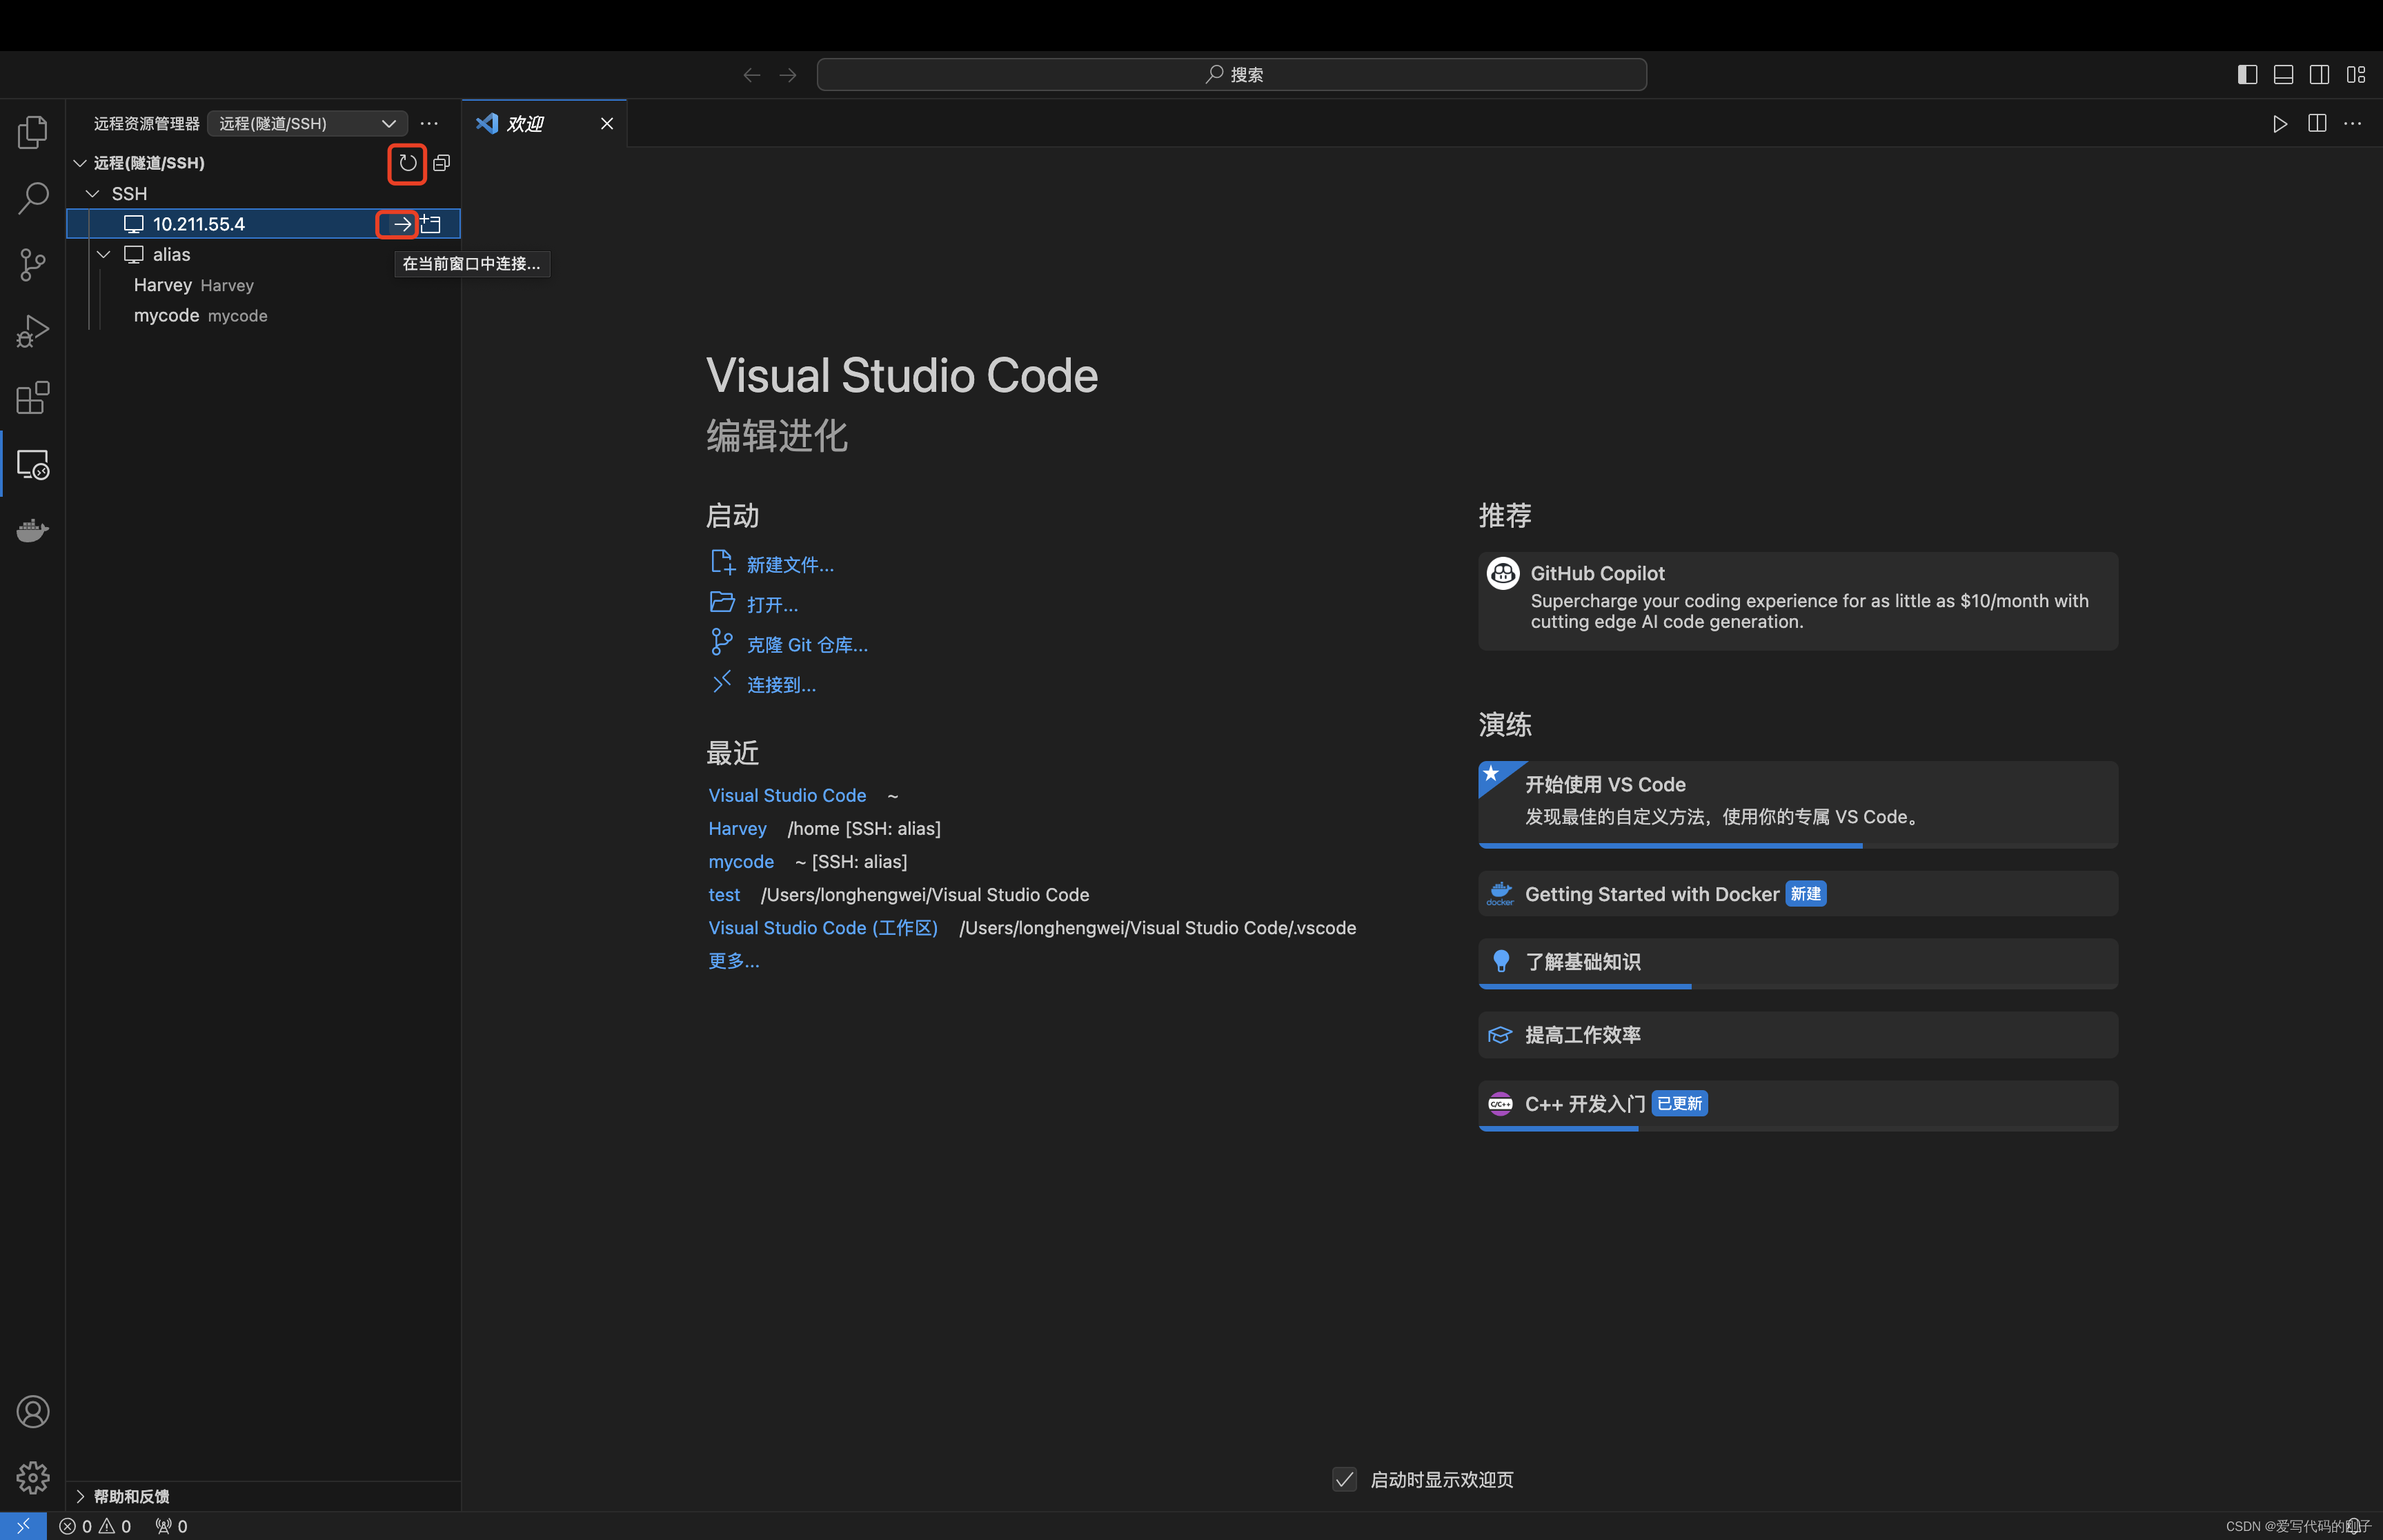Click the 打开... link
This screenshot has width=2383, height=1540.
pos(772,605)
